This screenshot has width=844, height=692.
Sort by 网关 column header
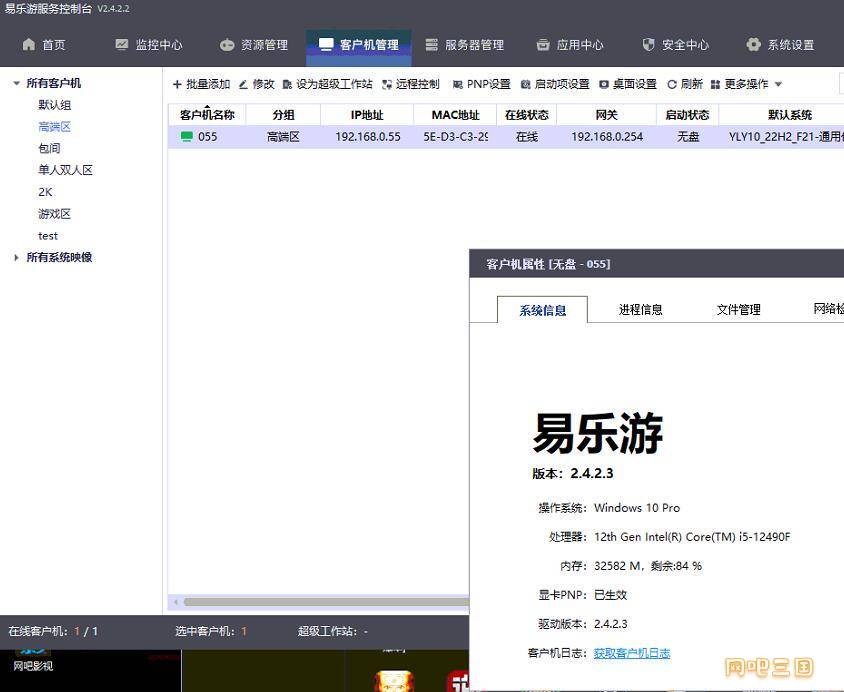coord(607,115)
